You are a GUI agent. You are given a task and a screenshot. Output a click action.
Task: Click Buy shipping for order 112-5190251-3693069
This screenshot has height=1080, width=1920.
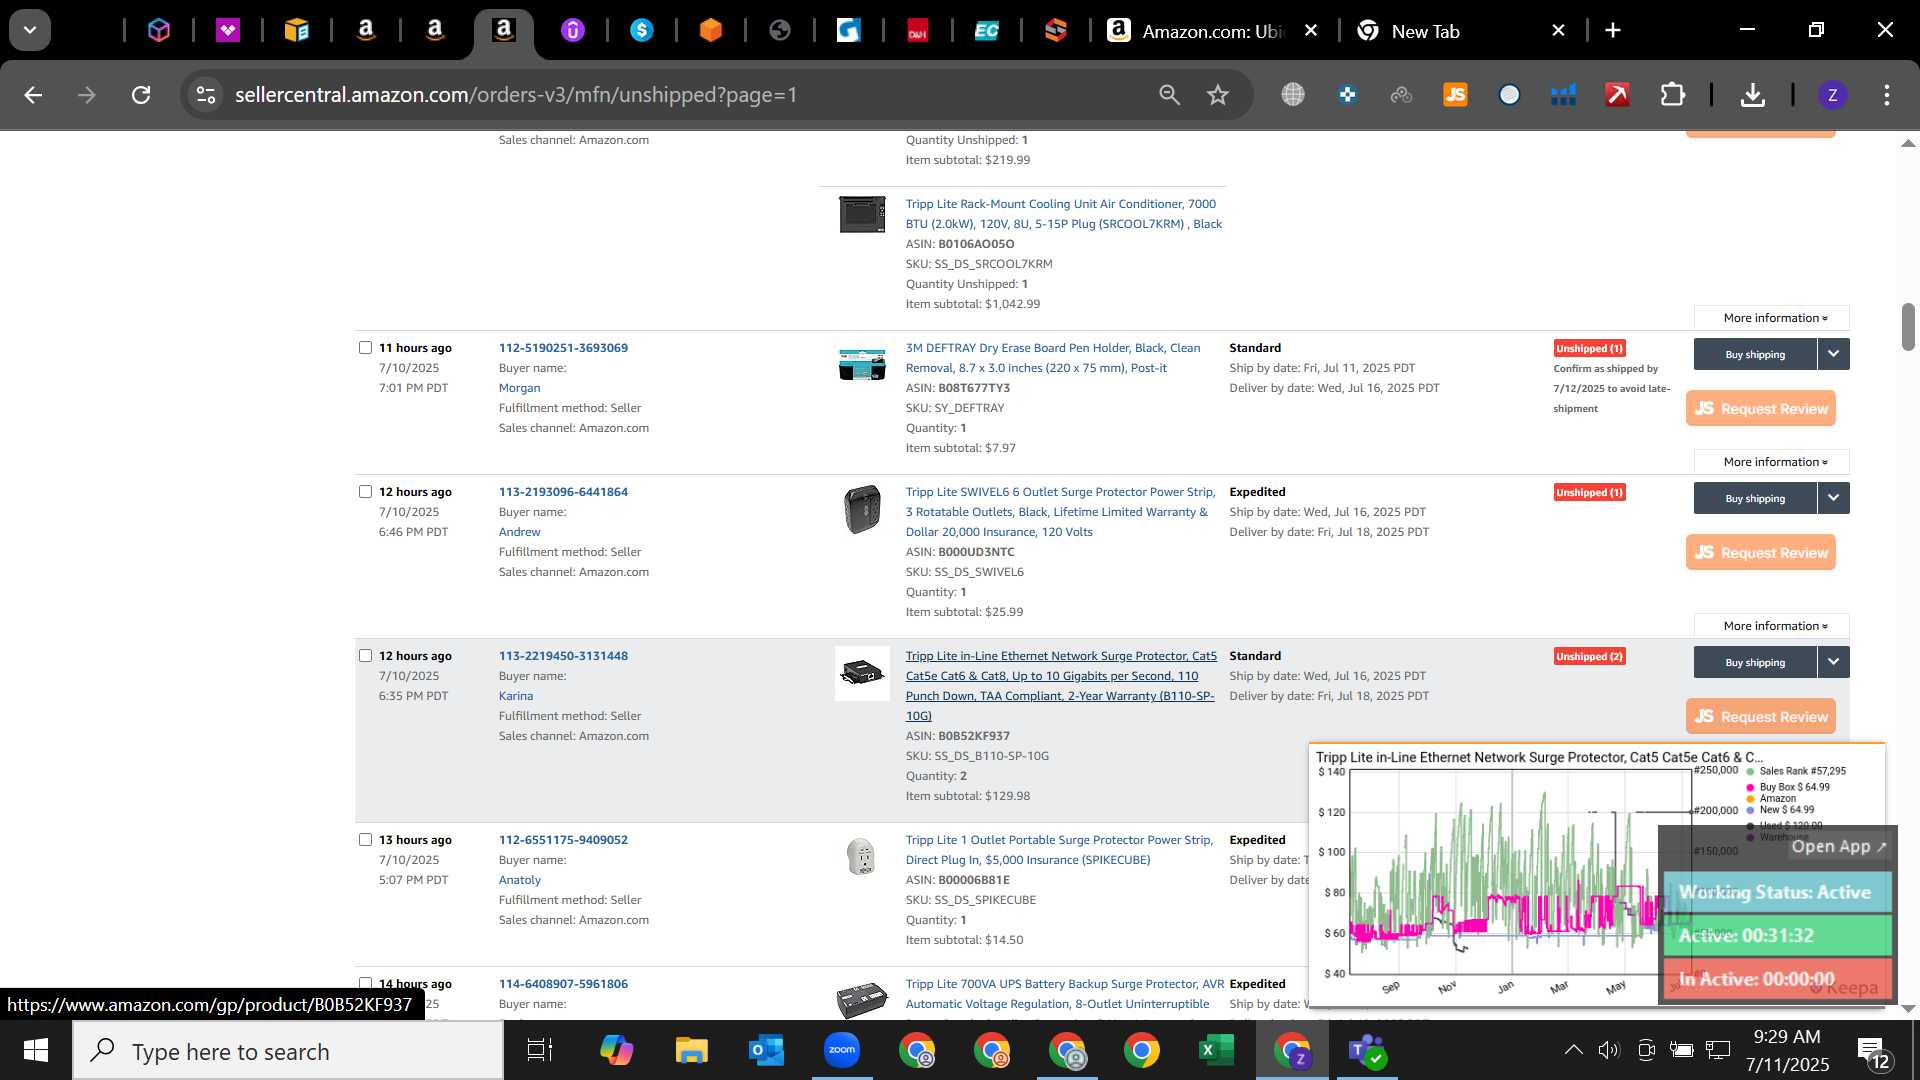1755,354
